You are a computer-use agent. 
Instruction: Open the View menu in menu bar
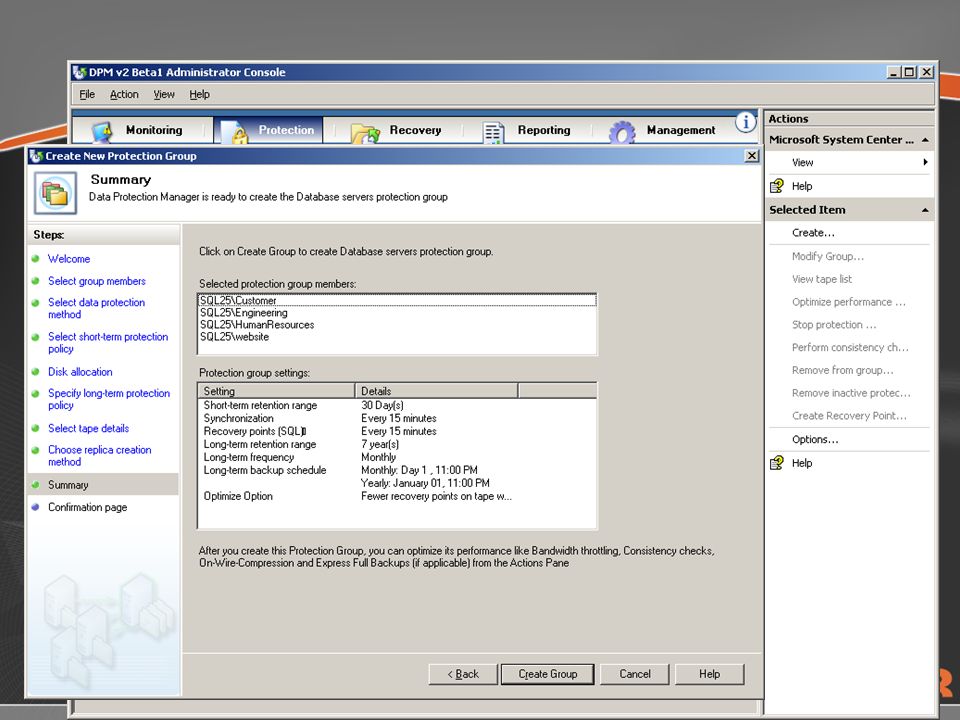click(163, 94)
